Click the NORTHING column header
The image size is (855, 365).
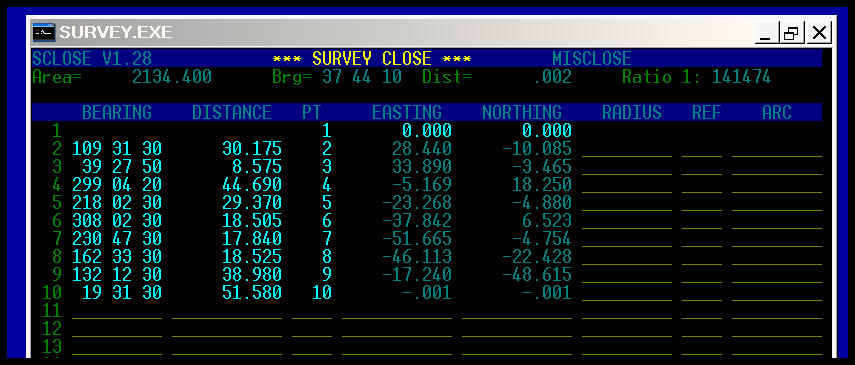522,112
